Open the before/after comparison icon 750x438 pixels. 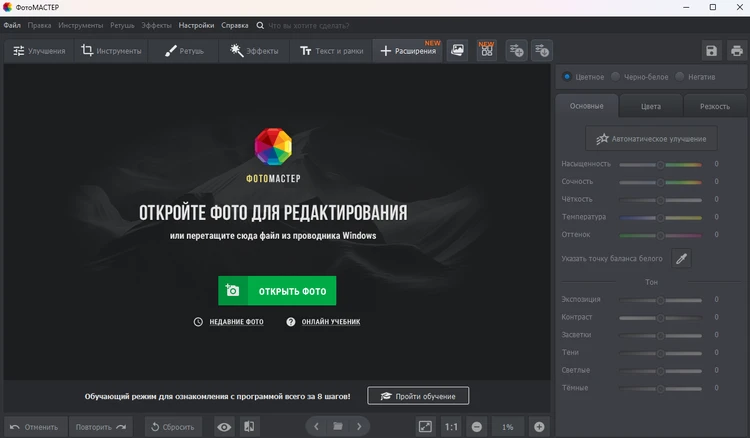249,427
